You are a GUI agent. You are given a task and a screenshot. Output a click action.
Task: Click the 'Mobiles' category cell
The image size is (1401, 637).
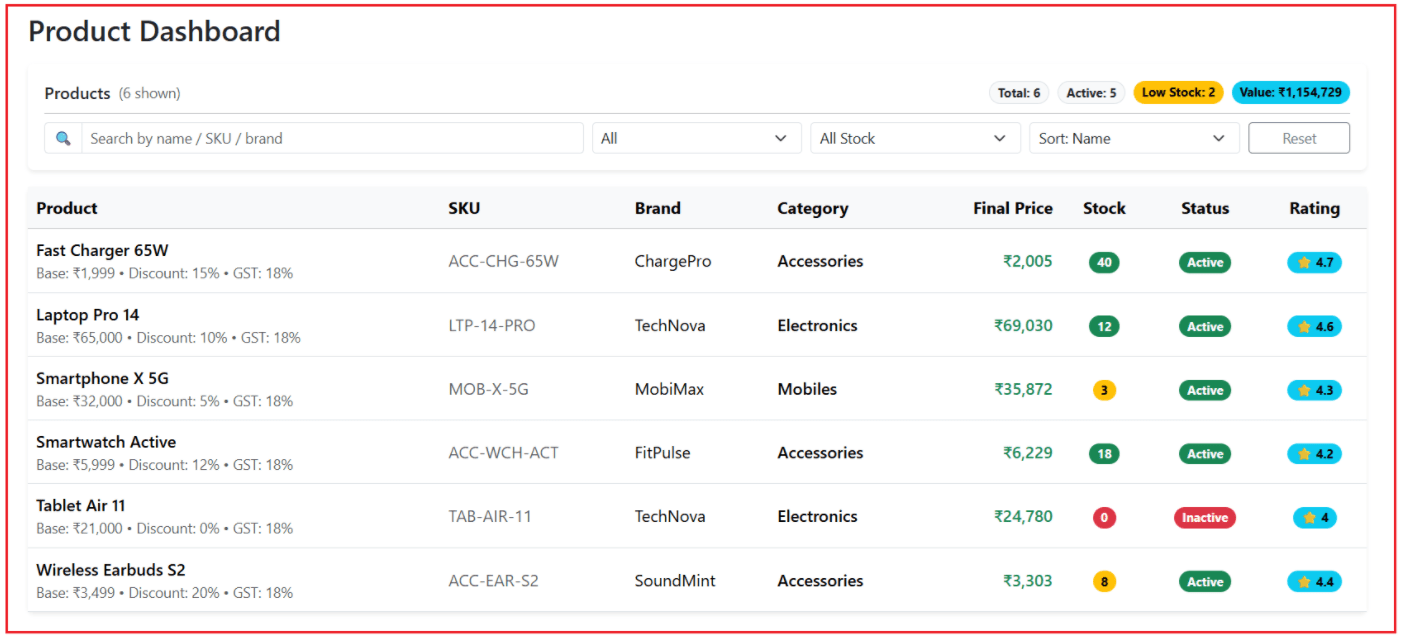pos(807,389)
